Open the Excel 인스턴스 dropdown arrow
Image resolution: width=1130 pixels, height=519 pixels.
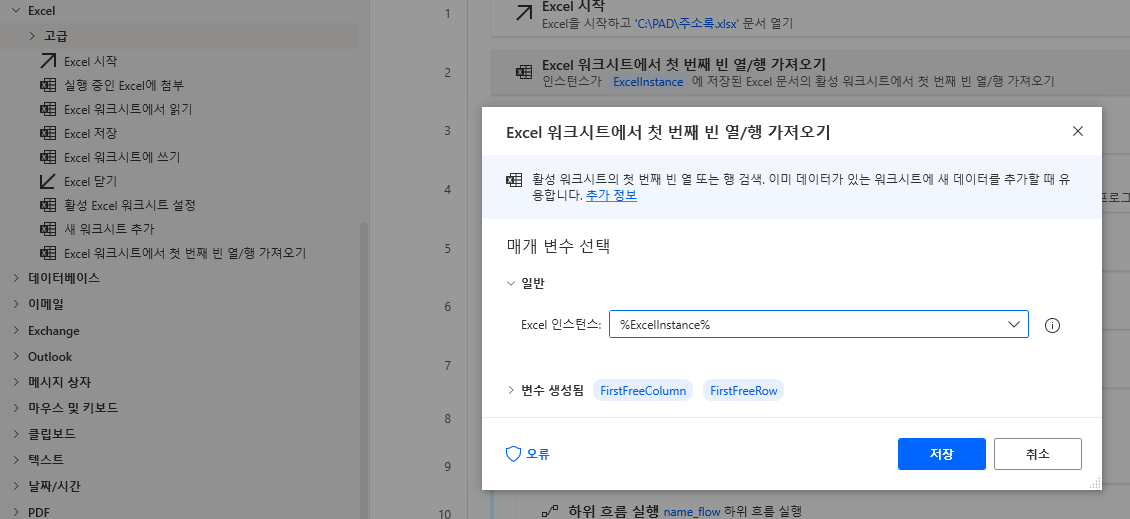coord(1014,324)
